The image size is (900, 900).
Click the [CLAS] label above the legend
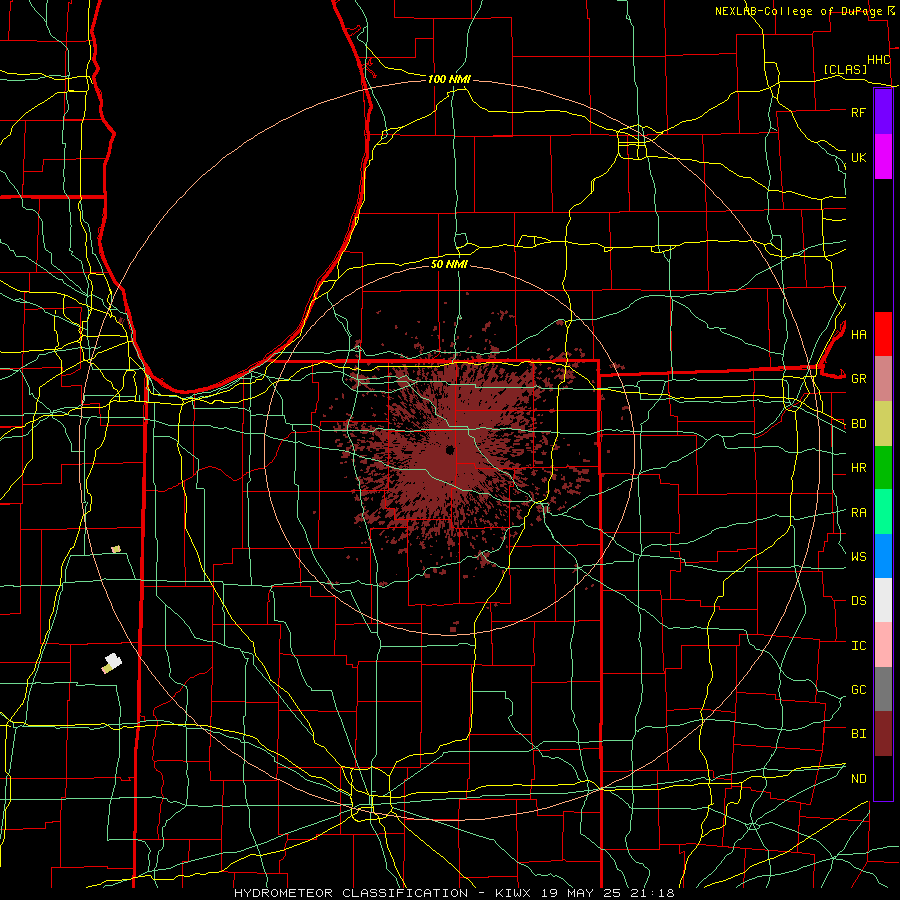(x=845, y=69)
